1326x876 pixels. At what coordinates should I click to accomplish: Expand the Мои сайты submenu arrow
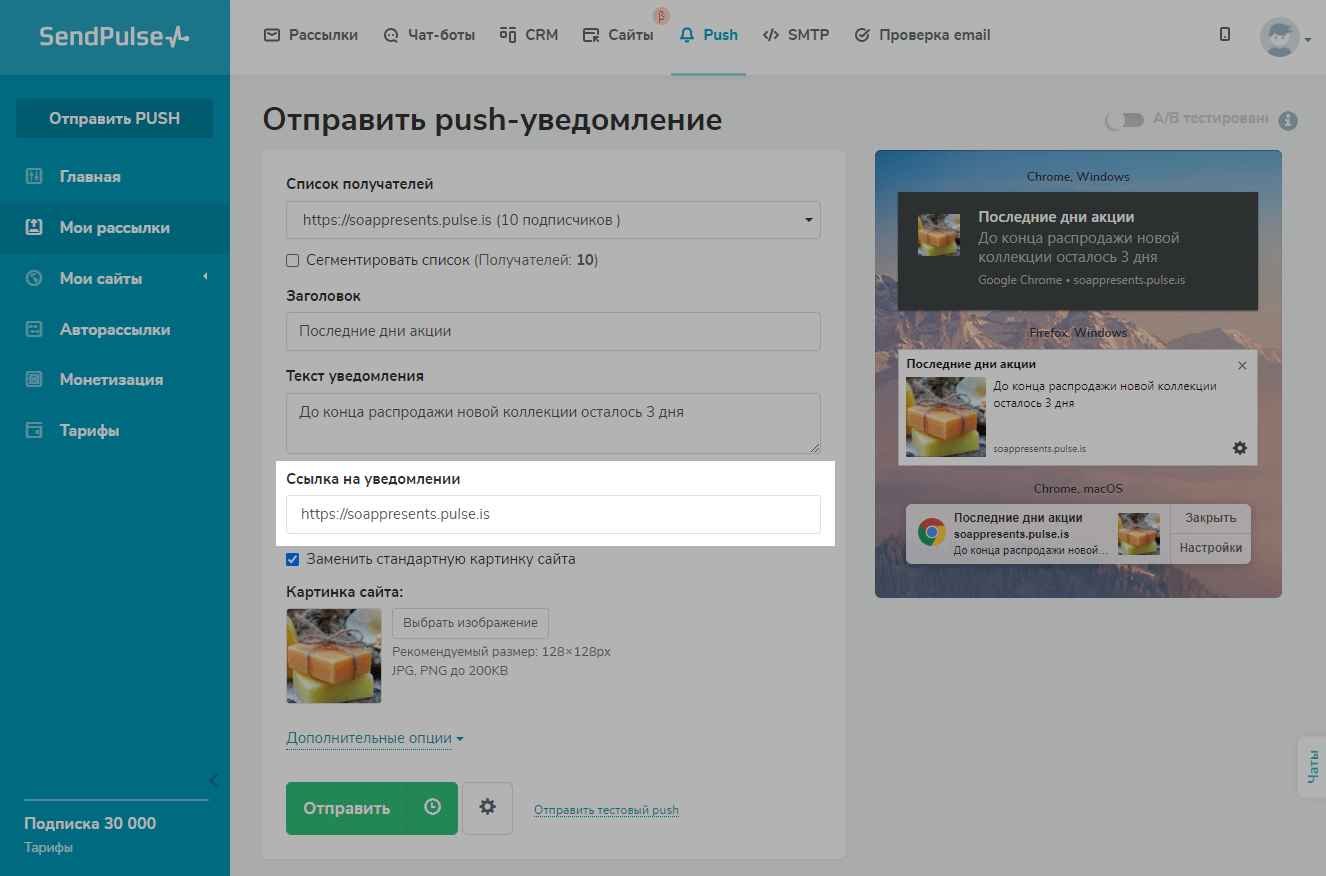[x=205, y=277]
